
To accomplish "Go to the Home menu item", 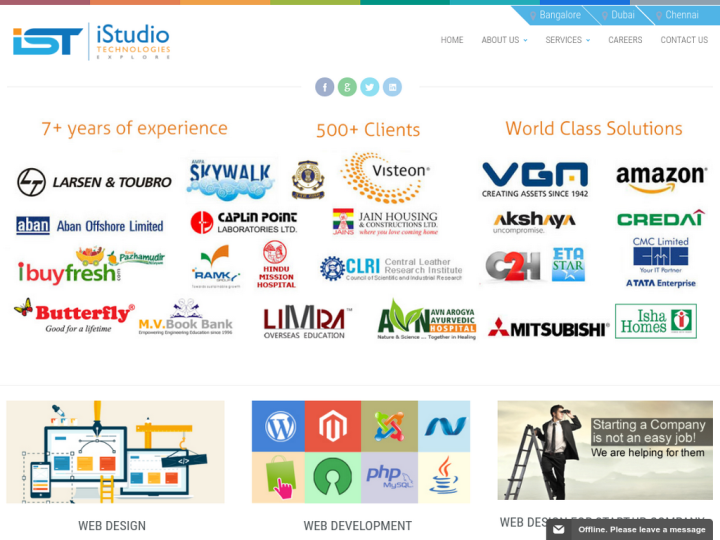I will (x=452, y=40).
